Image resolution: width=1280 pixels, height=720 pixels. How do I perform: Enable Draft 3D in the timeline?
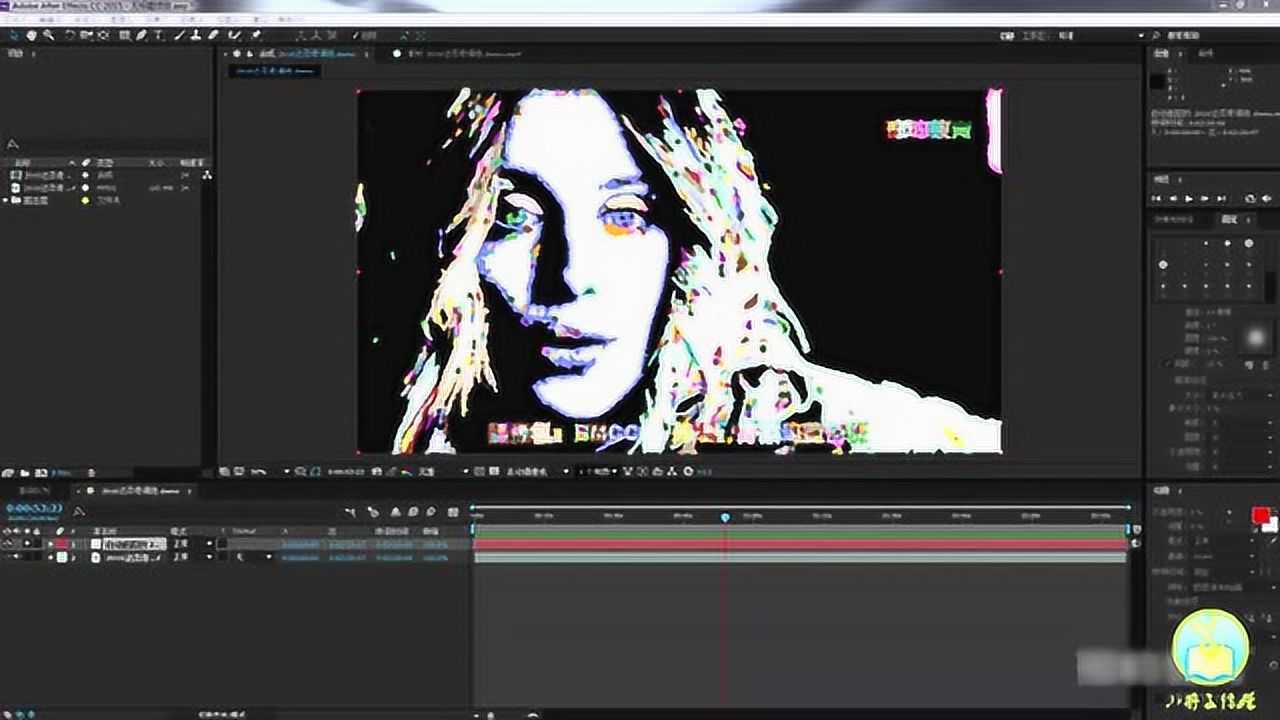pyautogui.click(x=372, y=512)
